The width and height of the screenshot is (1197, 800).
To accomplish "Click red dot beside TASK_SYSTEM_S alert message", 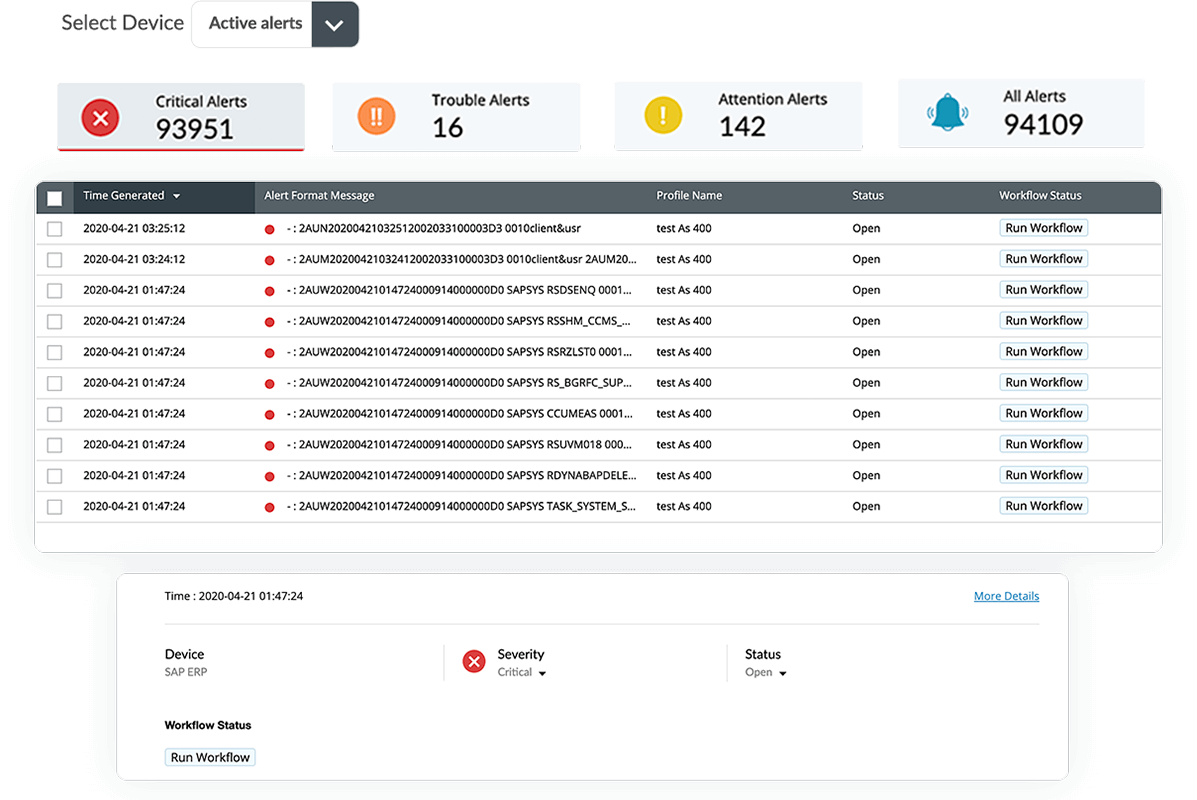I will click(x=269, y=507).
